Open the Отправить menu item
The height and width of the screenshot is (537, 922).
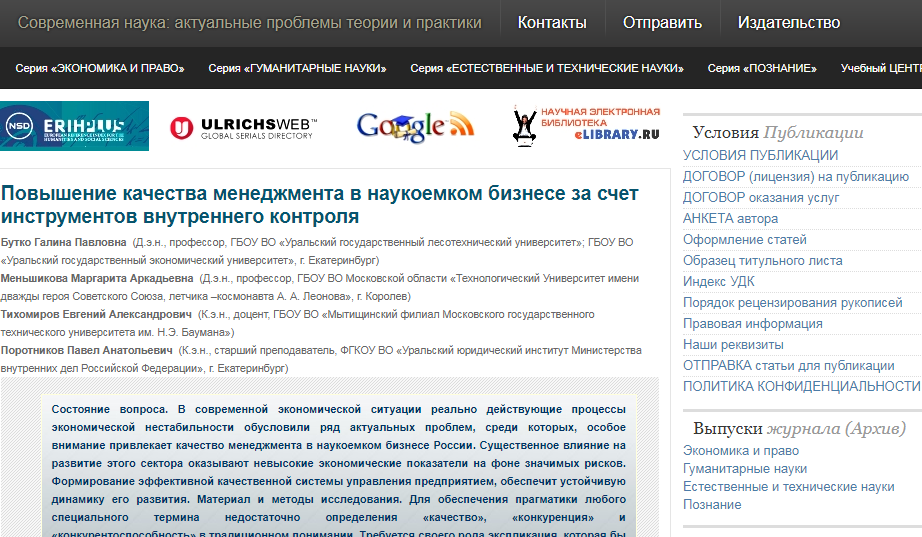tap(662, 22)
